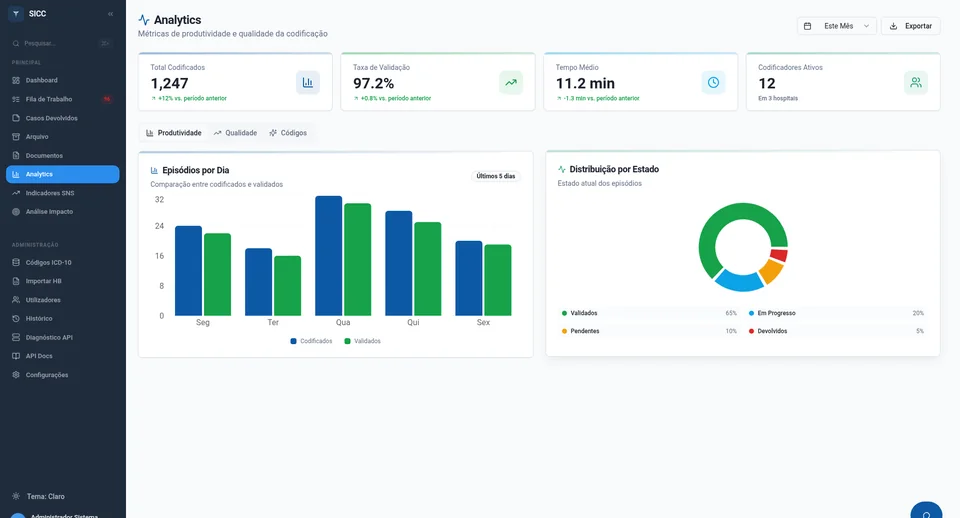Focus the Pesquisar search field

[61, 43]
